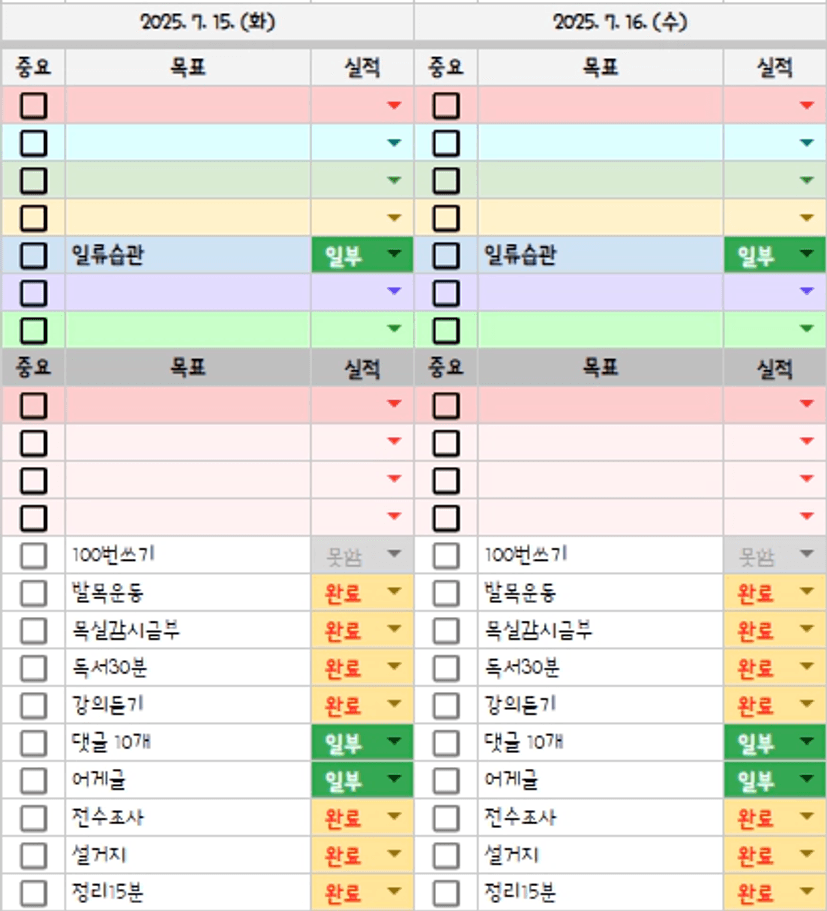Viewport: 827px width, 911px height.
Task: Toggle the 일류습관 checkbox for July 15
Action: [x=34, y=256]
